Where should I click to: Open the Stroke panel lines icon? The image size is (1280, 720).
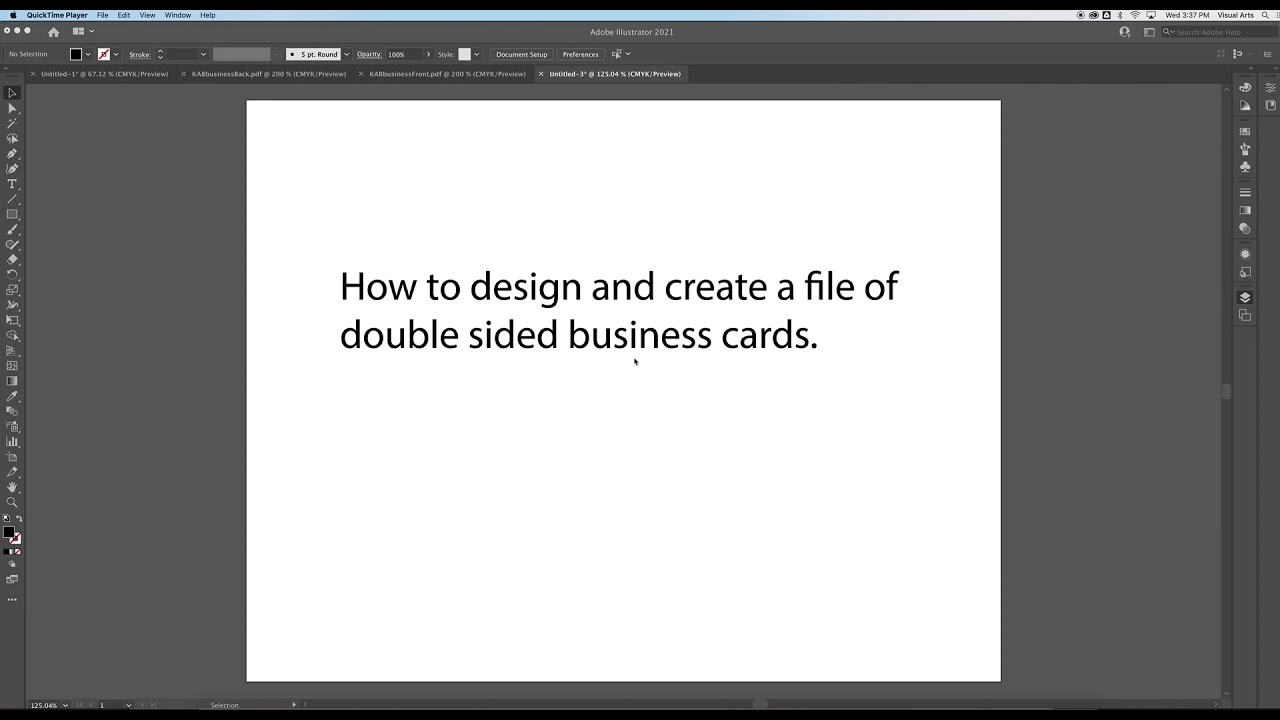(1245, 192)
